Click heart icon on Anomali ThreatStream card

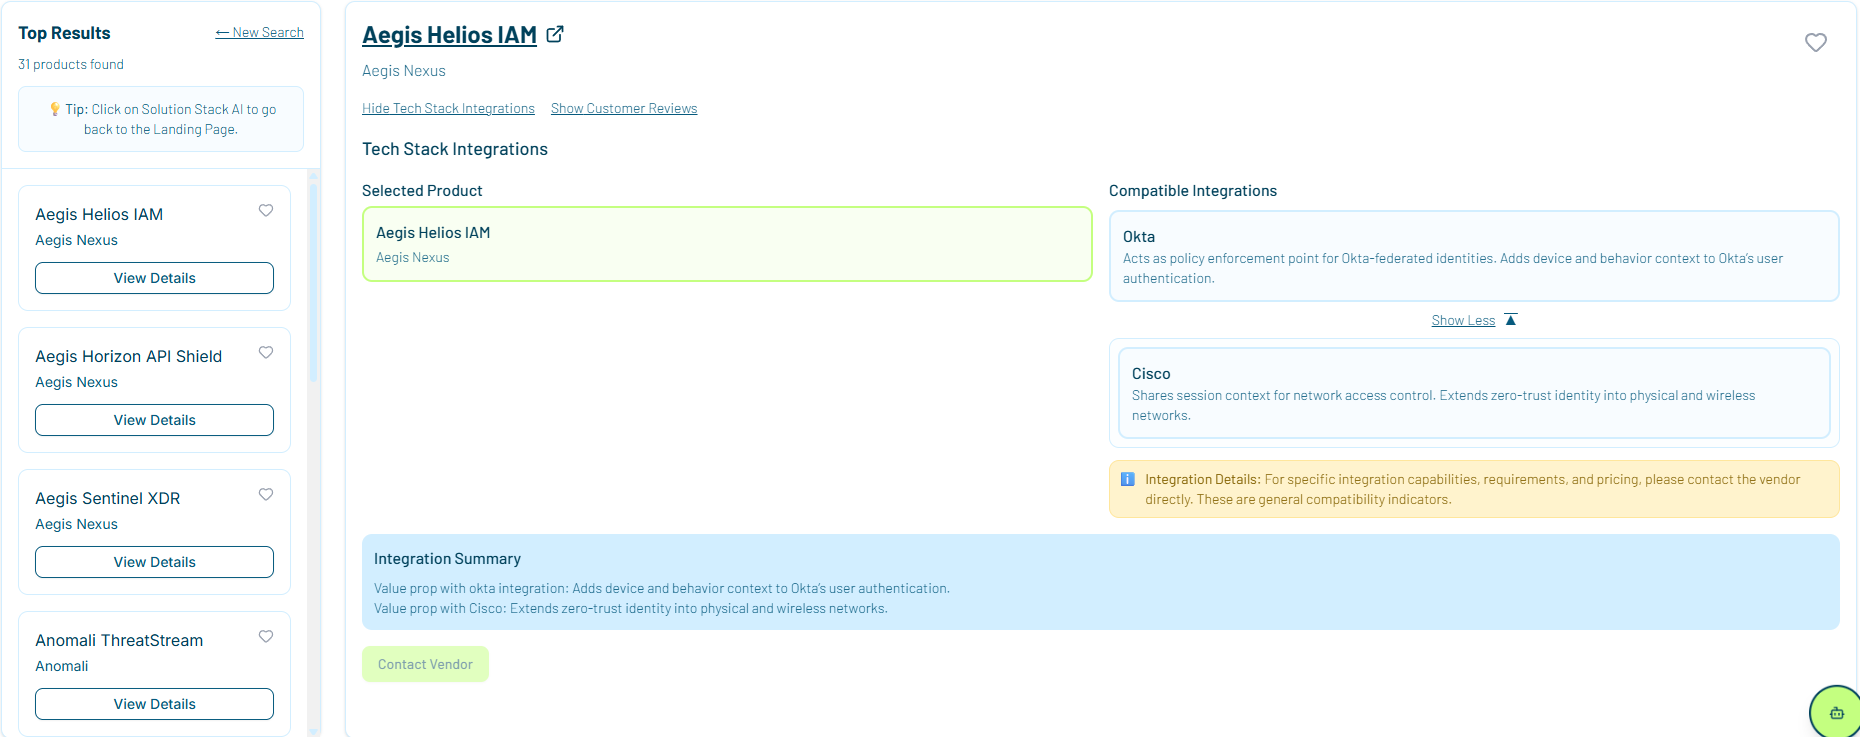pos(266,637)
